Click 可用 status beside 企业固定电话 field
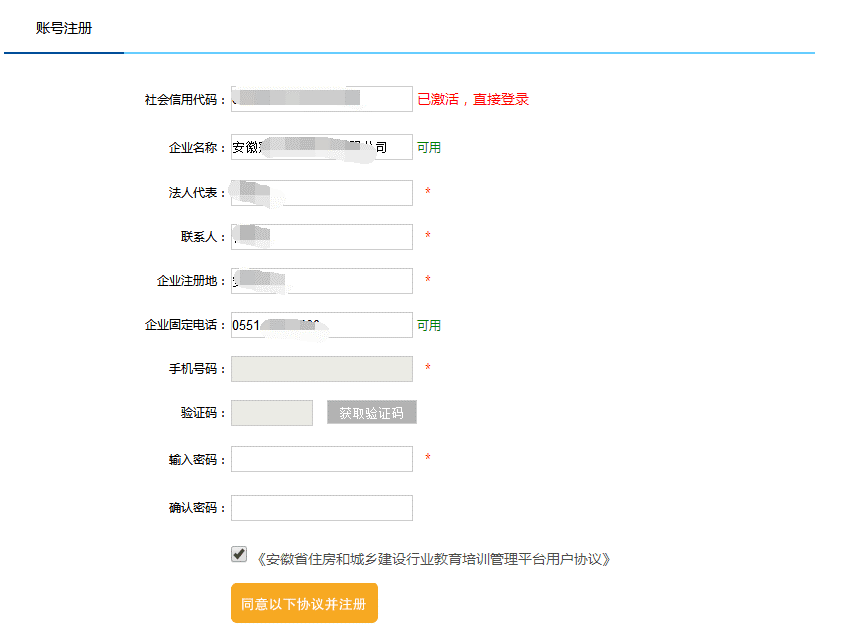The image size is (844, 633). coord(428,325)
